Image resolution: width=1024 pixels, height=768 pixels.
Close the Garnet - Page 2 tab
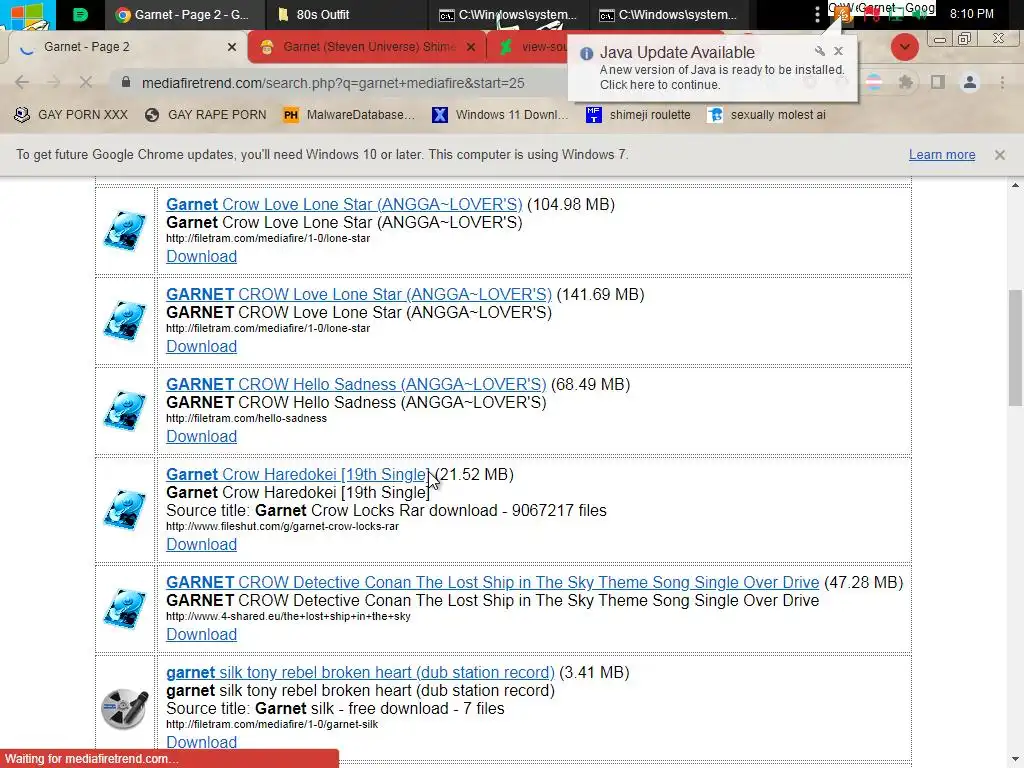[232, 47]
